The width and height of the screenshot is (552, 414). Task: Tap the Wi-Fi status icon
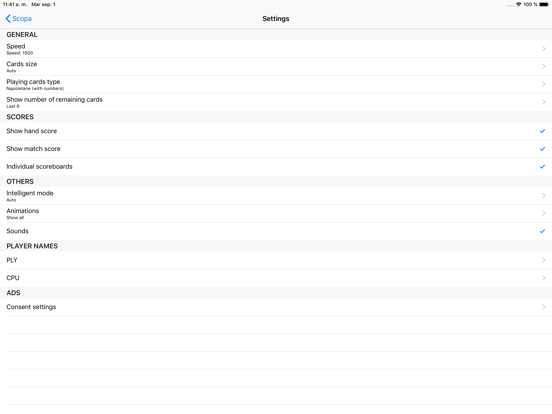click(519, 4)
